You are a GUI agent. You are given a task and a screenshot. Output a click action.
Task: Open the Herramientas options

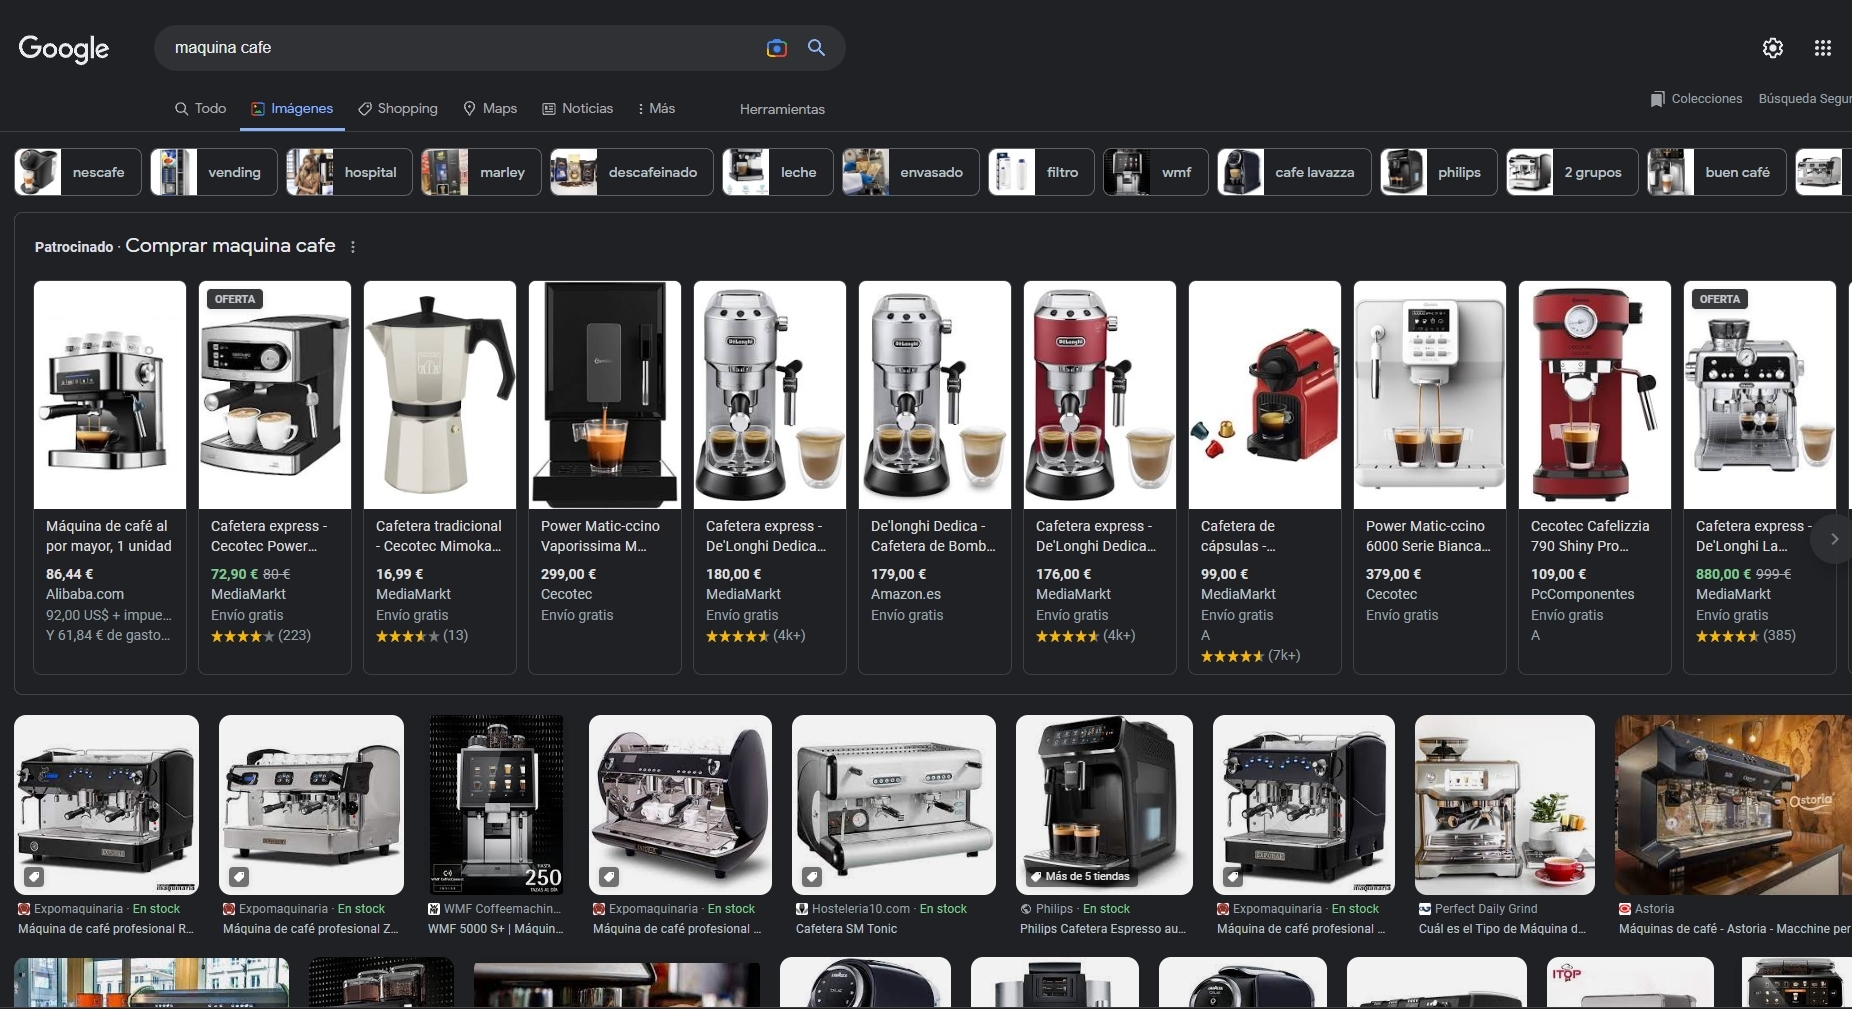782,109
